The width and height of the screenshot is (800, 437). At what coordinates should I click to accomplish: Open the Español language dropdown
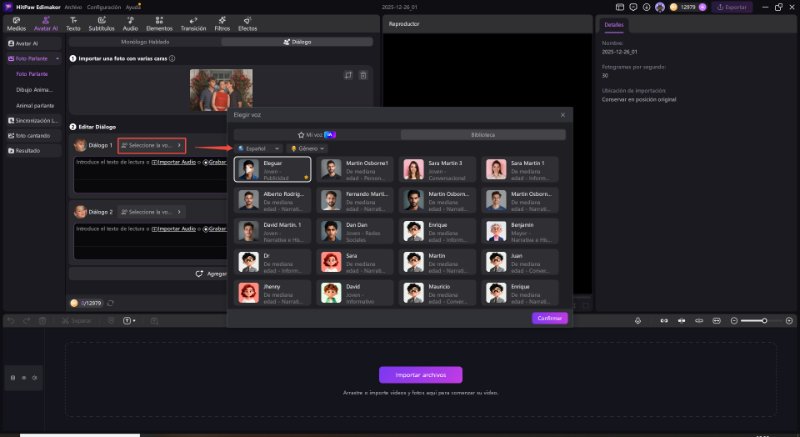coord(258,148)
